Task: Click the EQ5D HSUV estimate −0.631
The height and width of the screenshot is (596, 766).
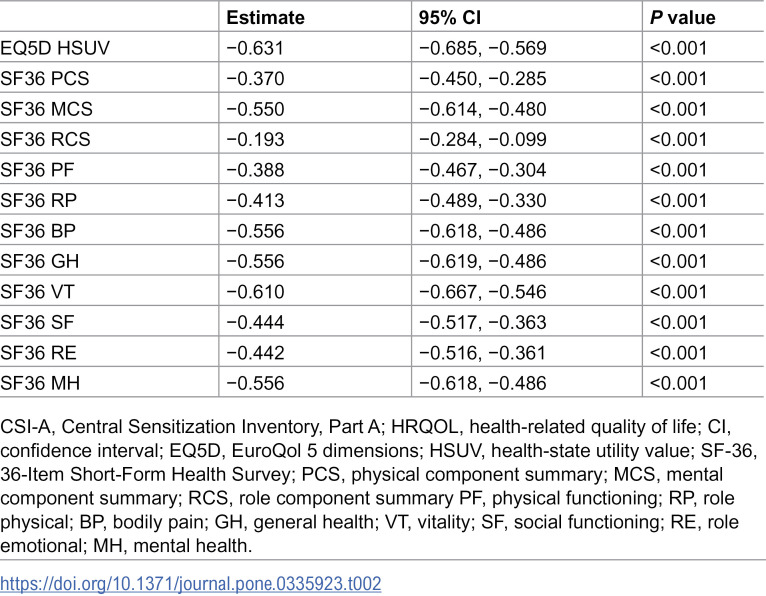Action: [x=255, y=48]
